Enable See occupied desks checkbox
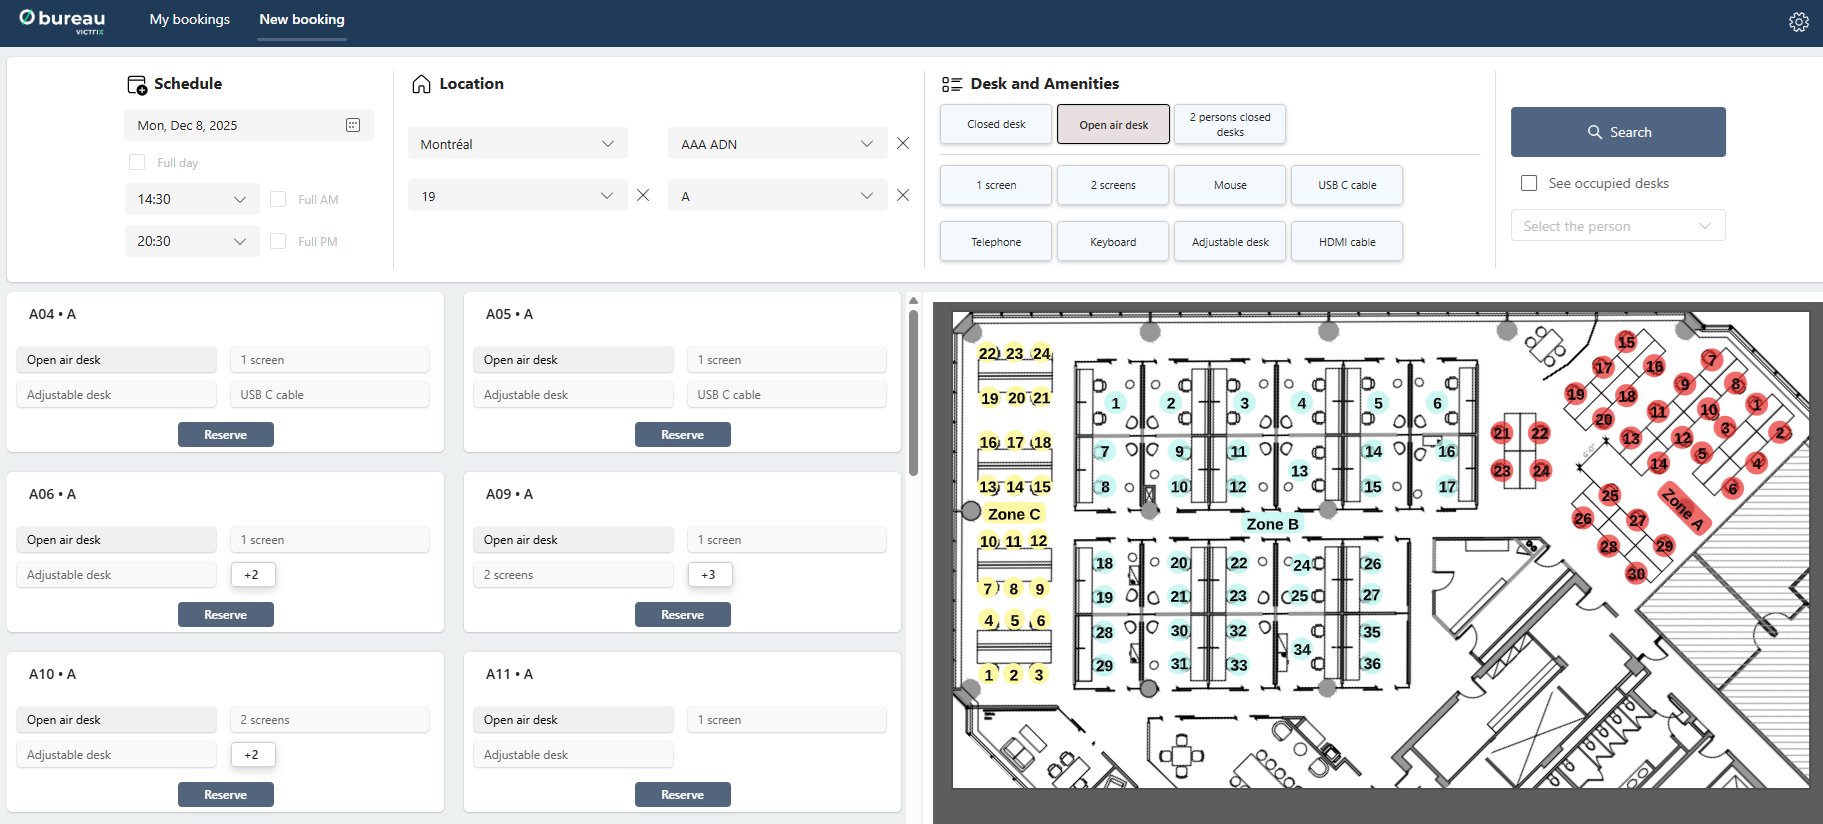Screen dimensions: 1823x824 coord(1529,183)
